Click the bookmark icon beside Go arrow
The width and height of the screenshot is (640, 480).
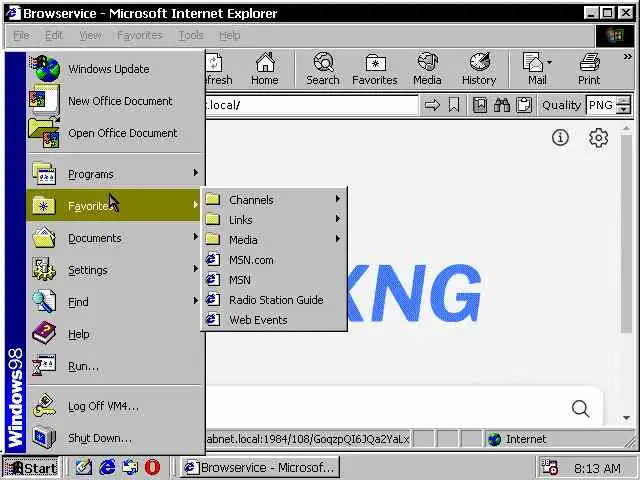454,105
